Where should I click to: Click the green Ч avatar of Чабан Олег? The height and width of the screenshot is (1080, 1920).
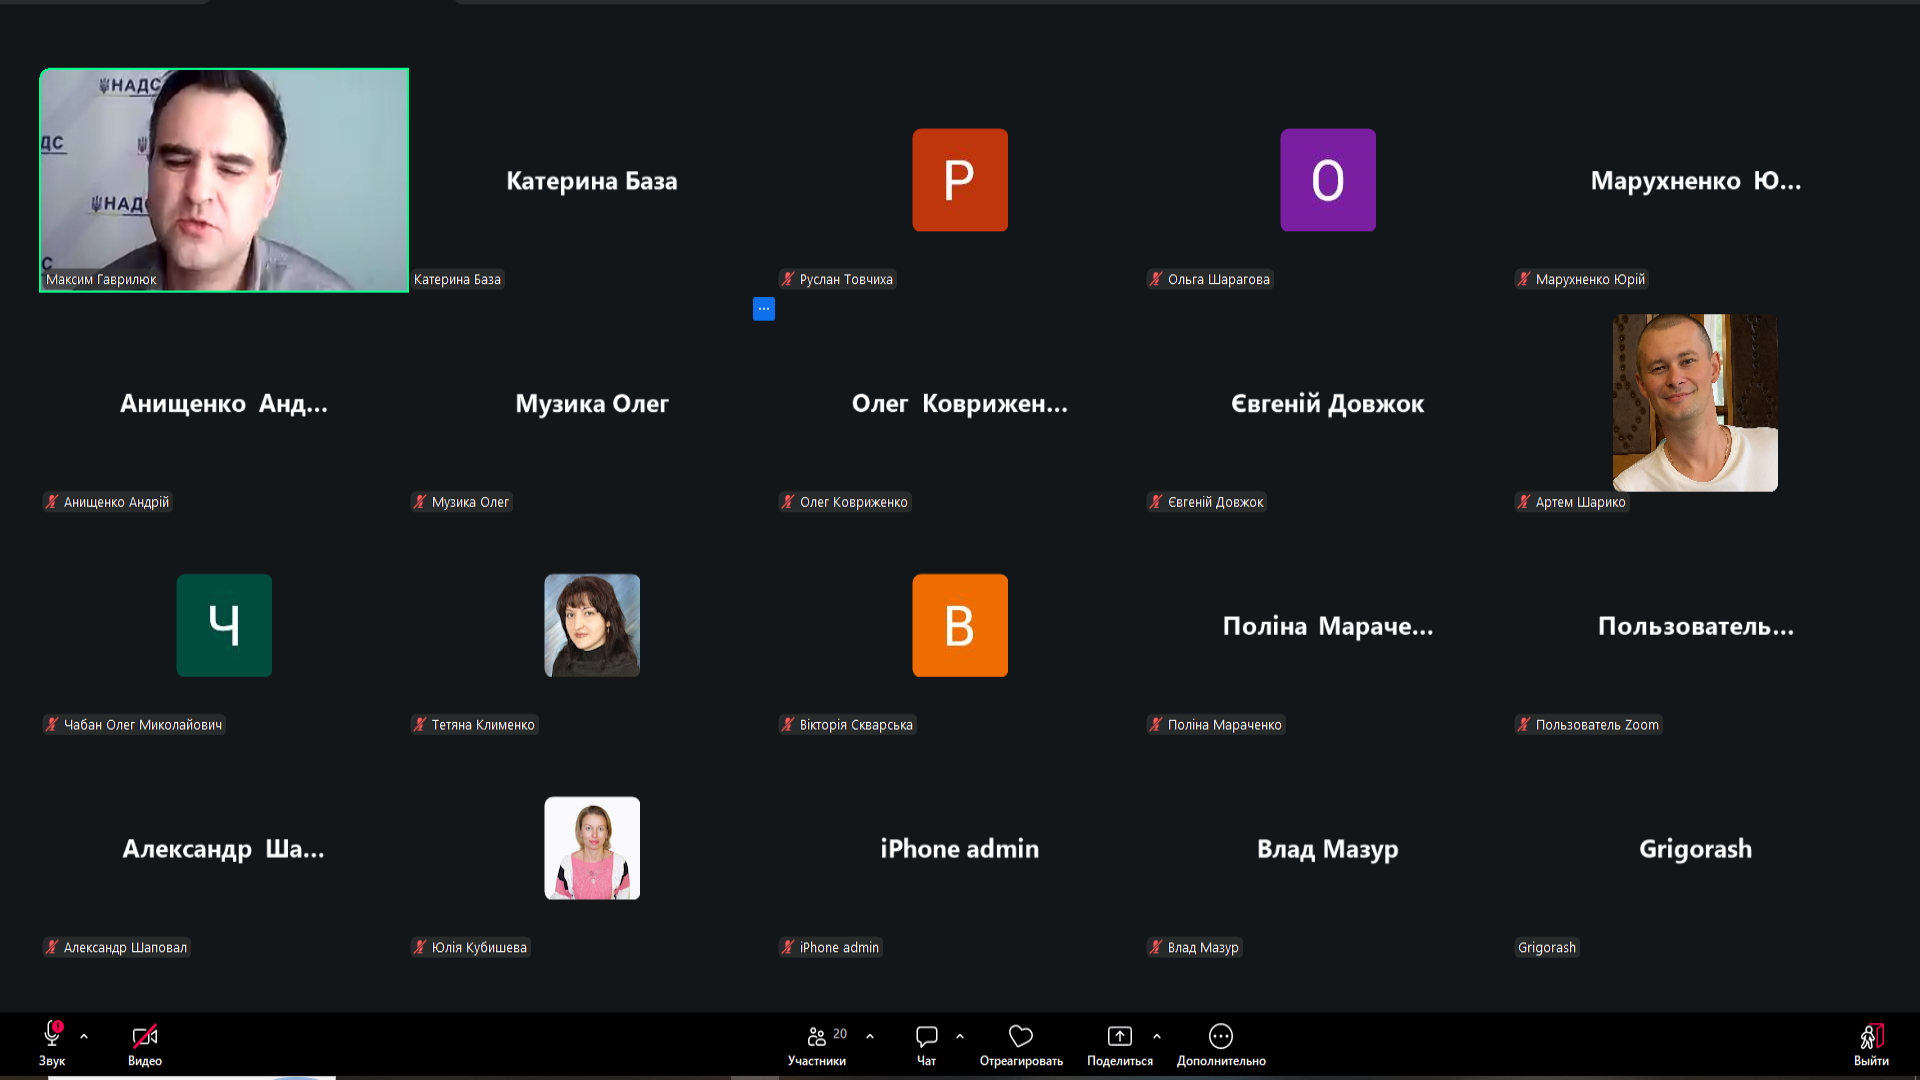(224, 625)
